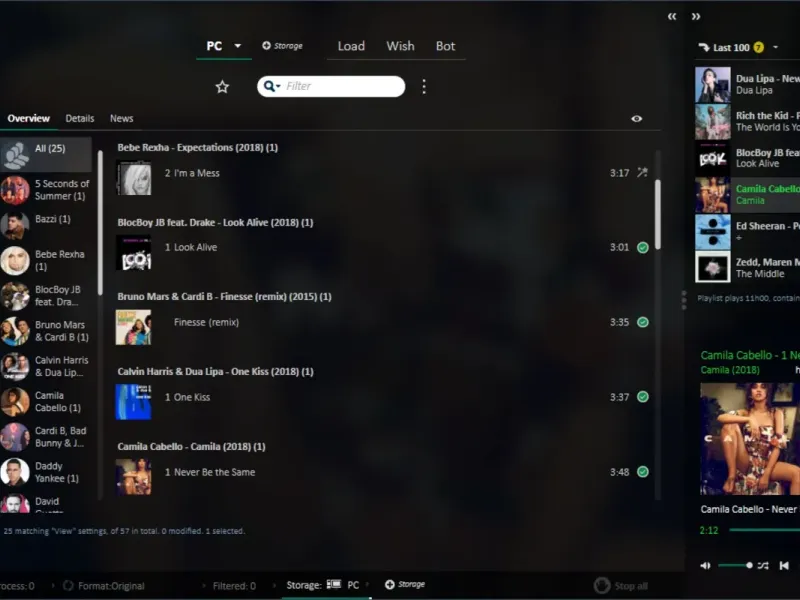Collapse panel with the left double-chevron
800x600 pixels.
click(672, 16)
